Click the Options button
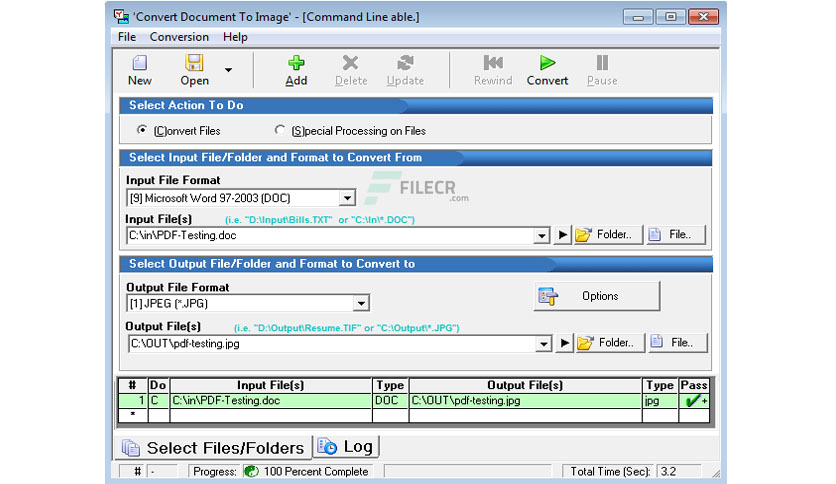836x484 pixels. [597, 296]
